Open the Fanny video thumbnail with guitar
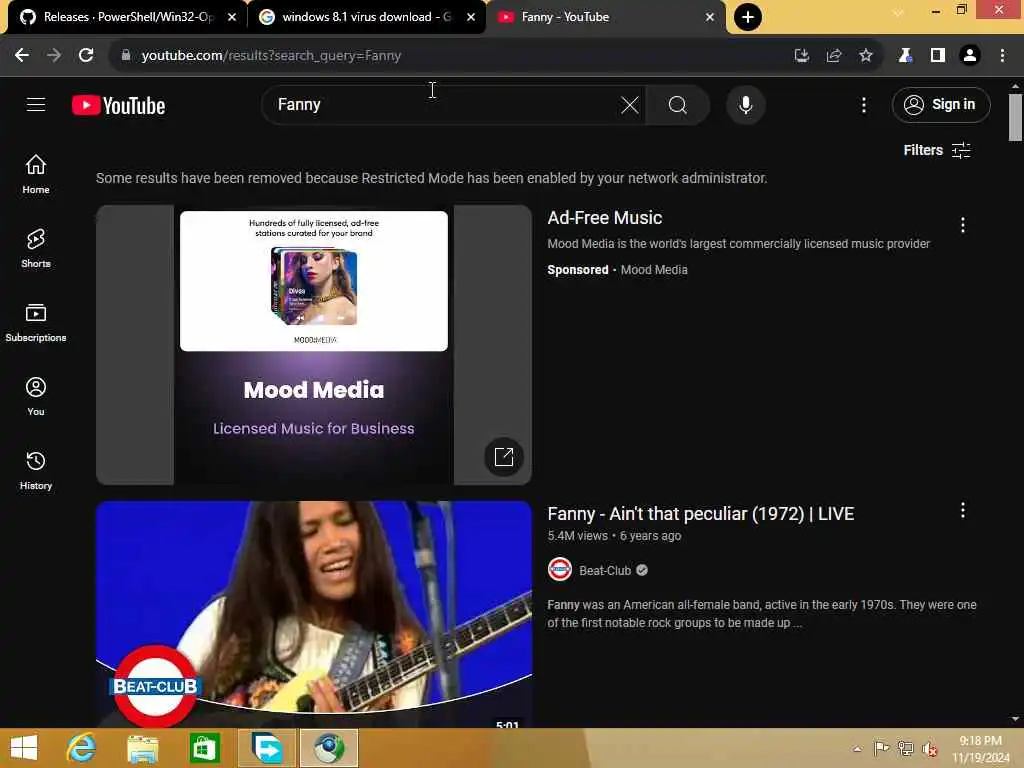This screenshot has height=768, width=1024. pyautogui.click(x=313, y=614)
